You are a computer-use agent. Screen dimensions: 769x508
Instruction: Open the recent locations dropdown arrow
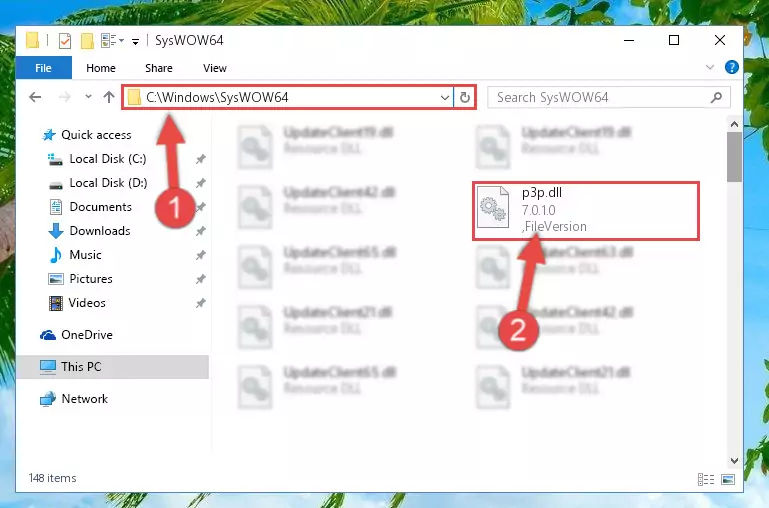pos(88,97)
